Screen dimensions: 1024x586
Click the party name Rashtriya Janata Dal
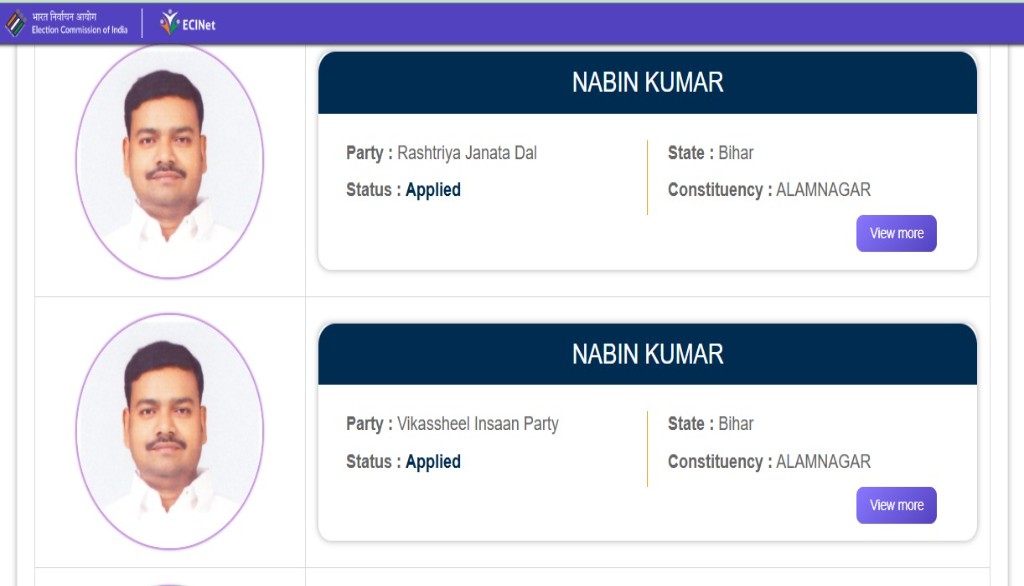click(x=467, y=153)
